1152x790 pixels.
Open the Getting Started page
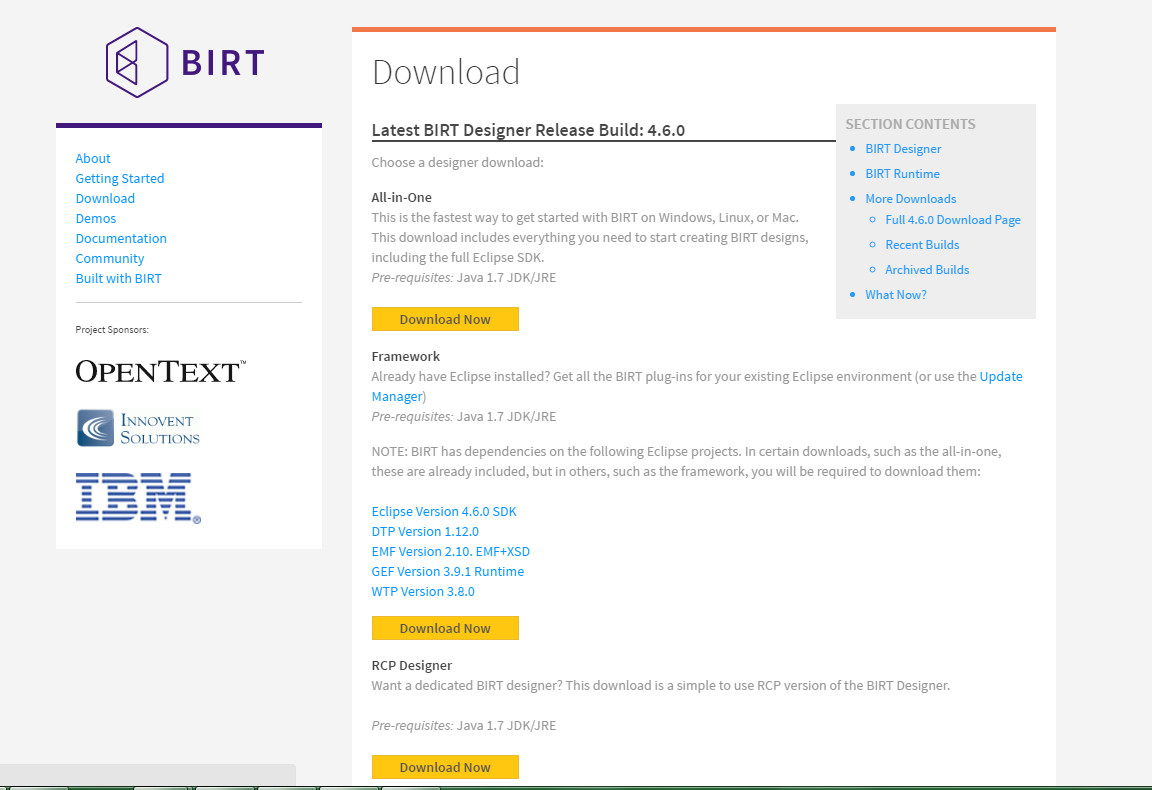pyautogui.click(x=119, y=178)
